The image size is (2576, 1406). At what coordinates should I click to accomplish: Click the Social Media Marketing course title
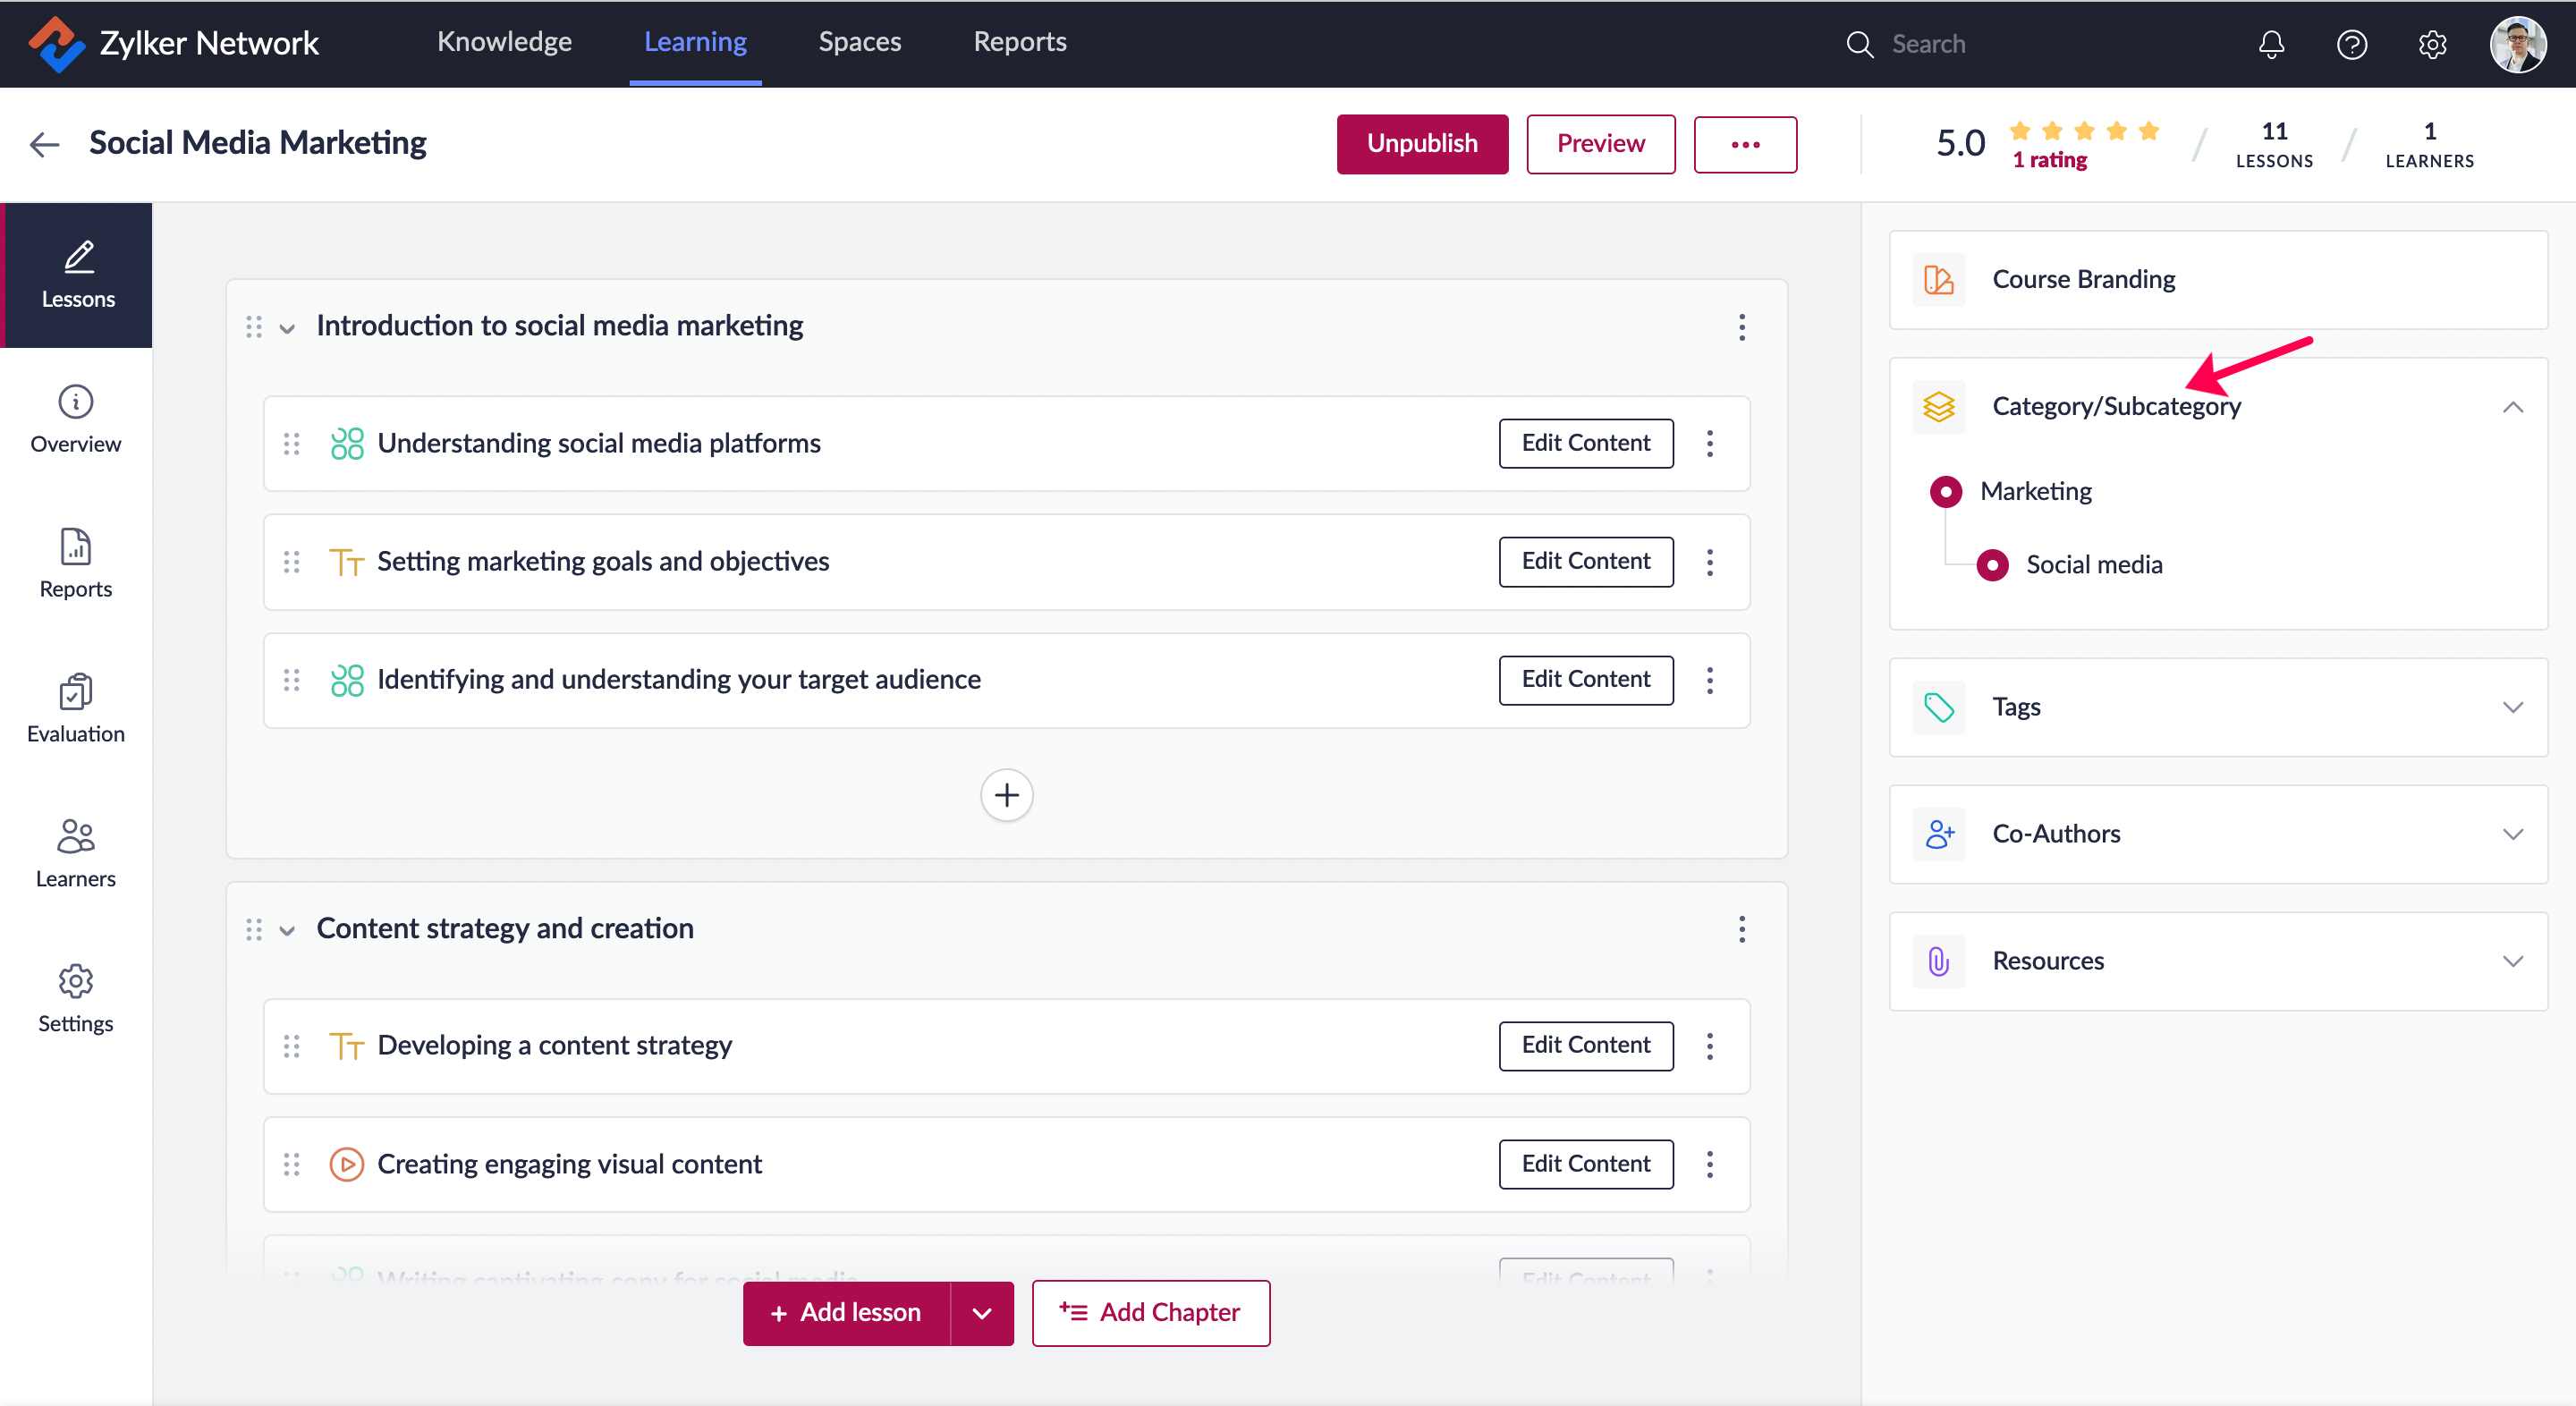[257, 143]
